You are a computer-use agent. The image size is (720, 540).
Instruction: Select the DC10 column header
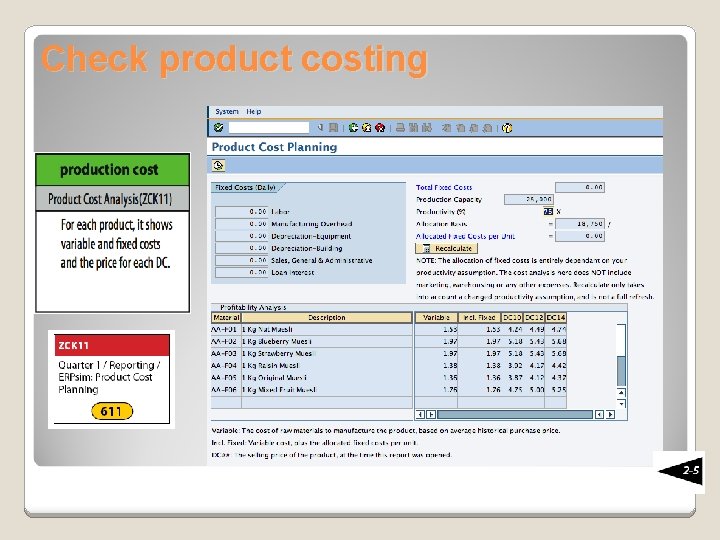pos(512,317)
